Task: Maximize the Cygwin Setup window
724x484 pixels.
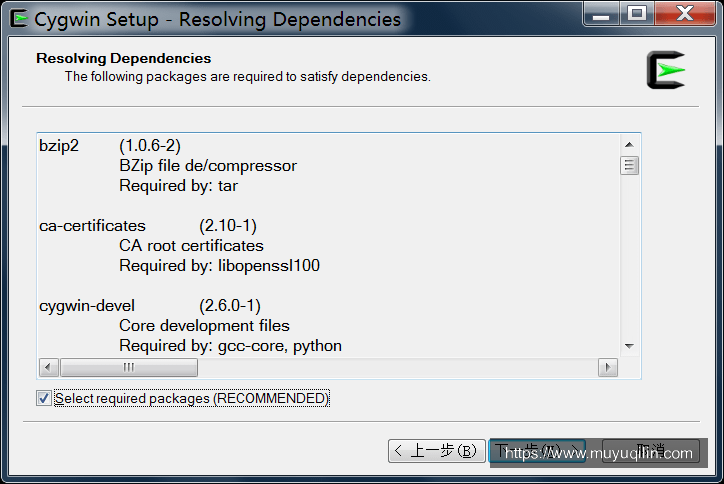Action: point(637,13)
